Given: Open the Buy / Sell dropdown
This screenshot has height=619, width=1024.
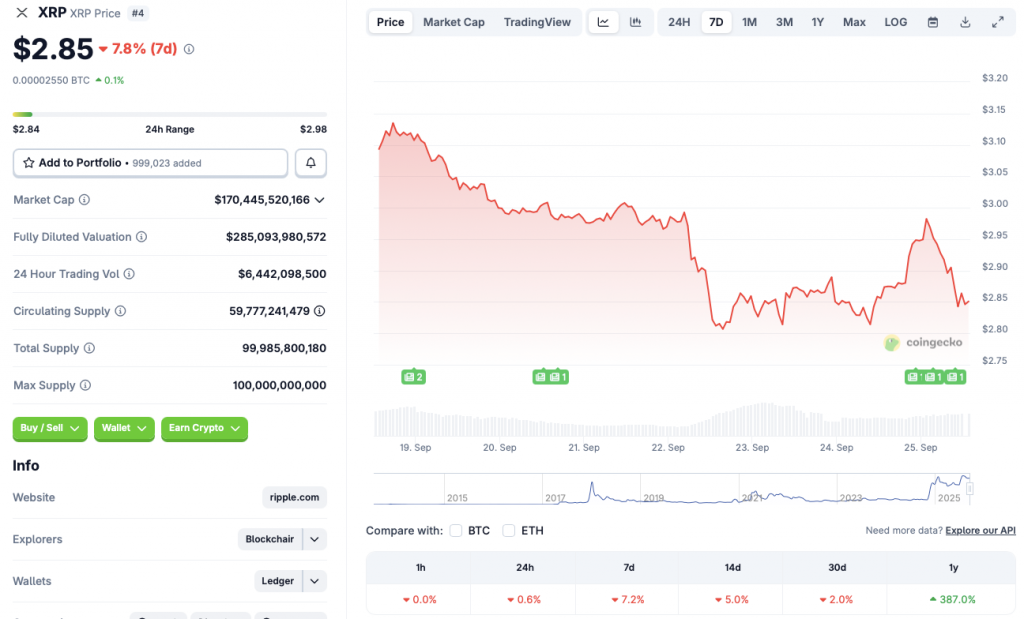Looking at the screenshot, I should [50, 428].
